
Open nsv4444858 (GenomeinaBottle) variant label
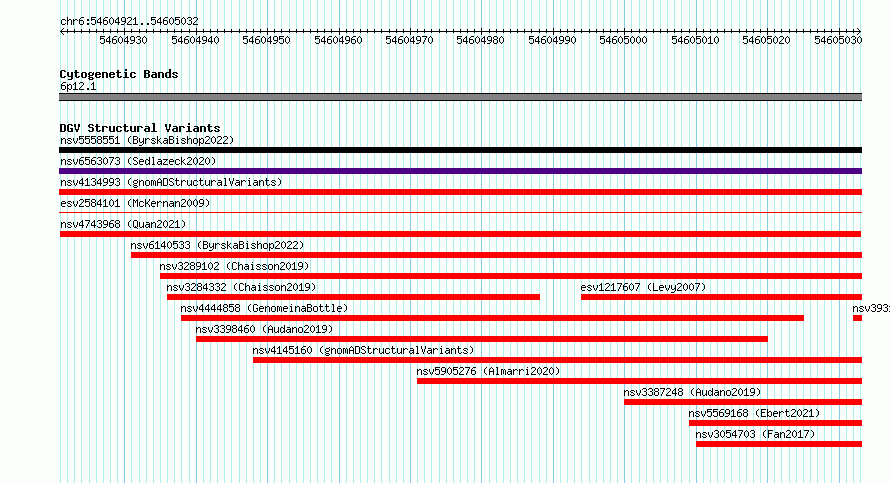click(264, 308)
